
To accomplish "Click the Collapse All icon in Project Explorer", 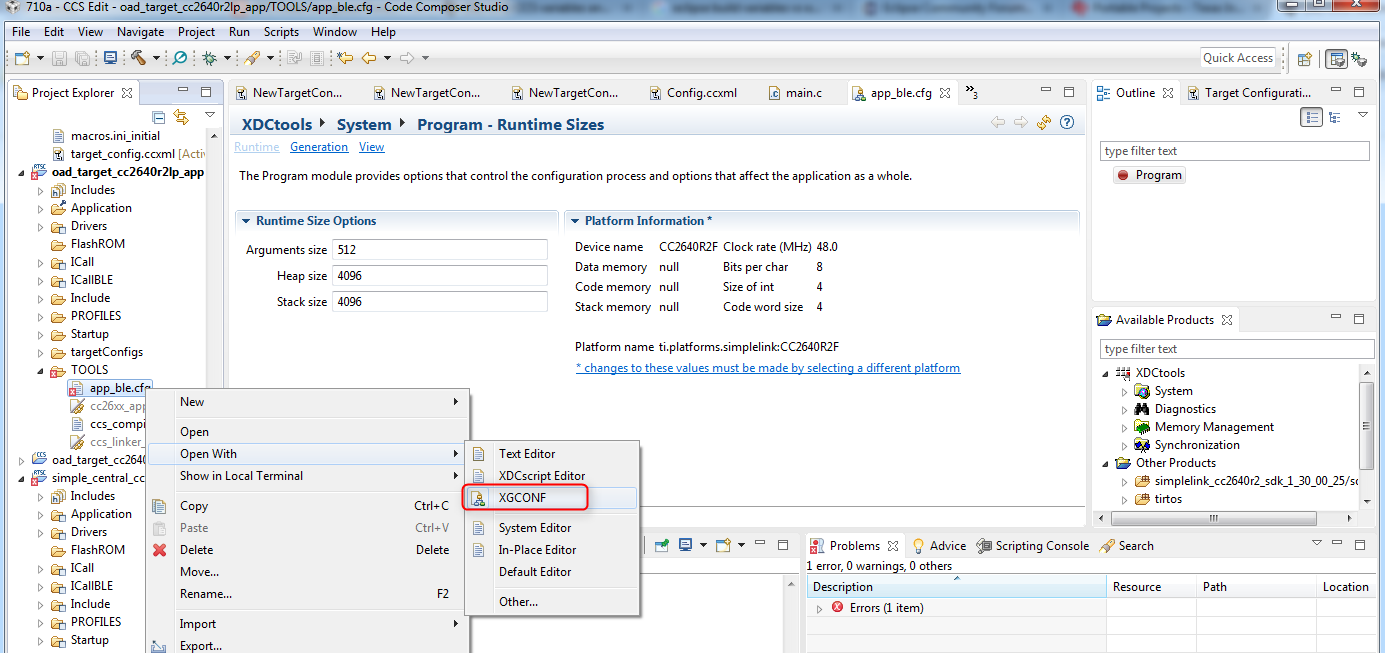I will point(158,116).
